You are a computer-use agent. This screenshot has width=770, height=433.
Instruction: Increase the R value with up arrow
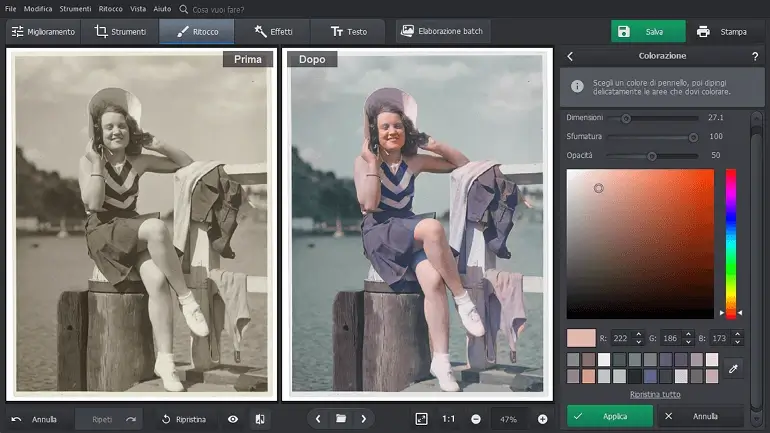[638, 334]
